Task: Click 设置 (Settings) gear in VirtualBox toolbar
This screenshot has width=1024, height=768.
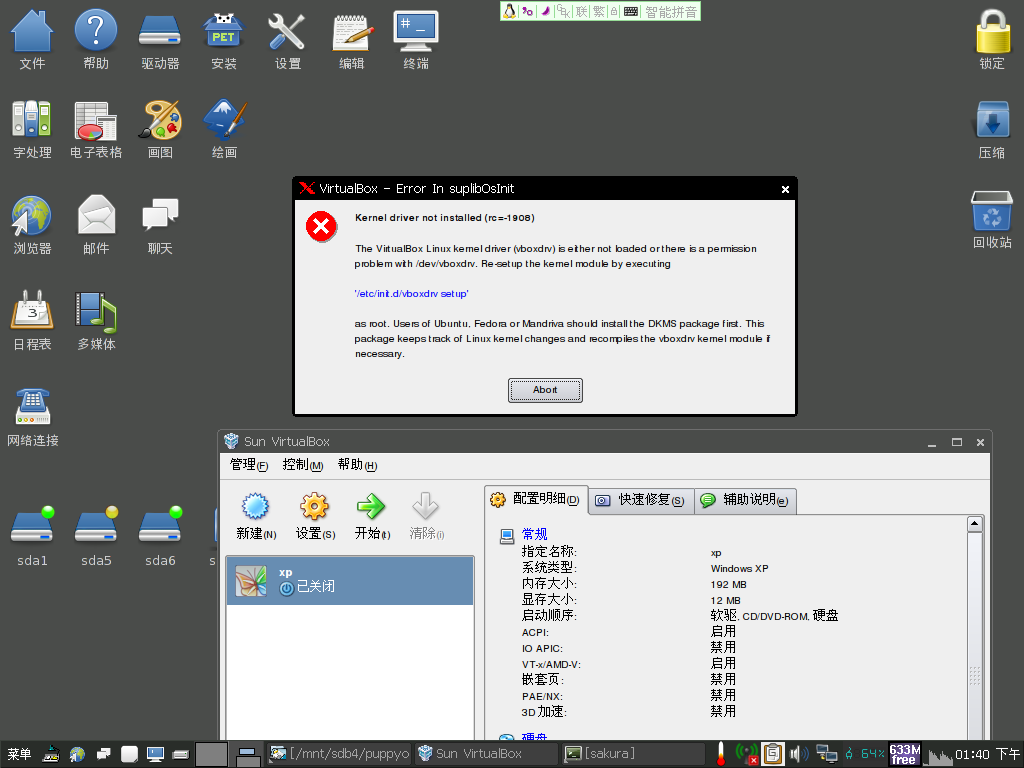Action: coord(315,517)
